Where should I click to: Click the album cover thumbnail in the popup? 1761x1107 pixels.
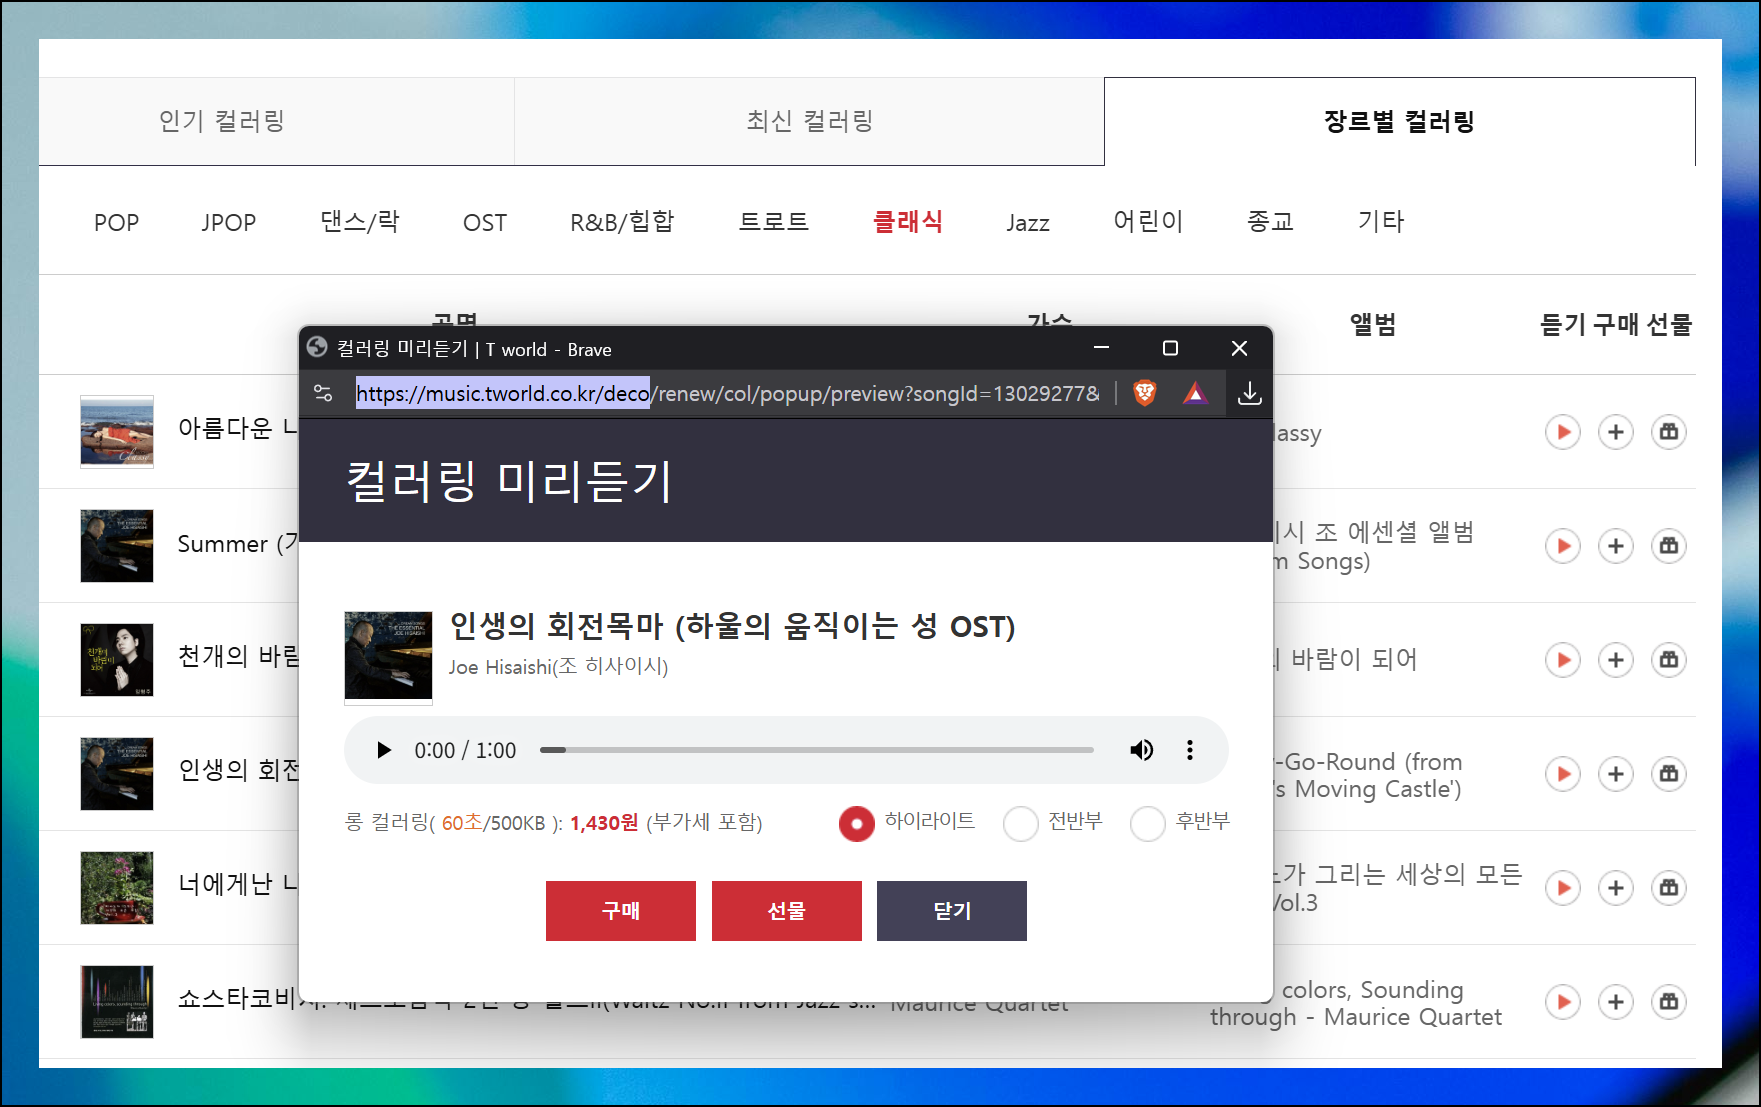click(x=388, y=656)
